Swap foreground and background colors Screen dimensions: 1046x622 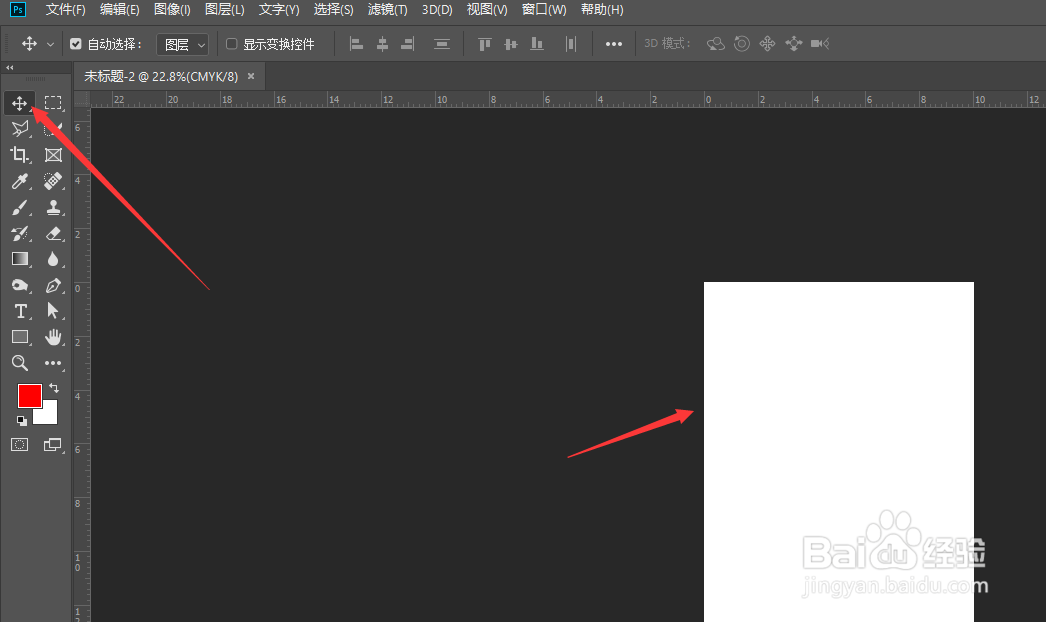[x=54, y=388]
